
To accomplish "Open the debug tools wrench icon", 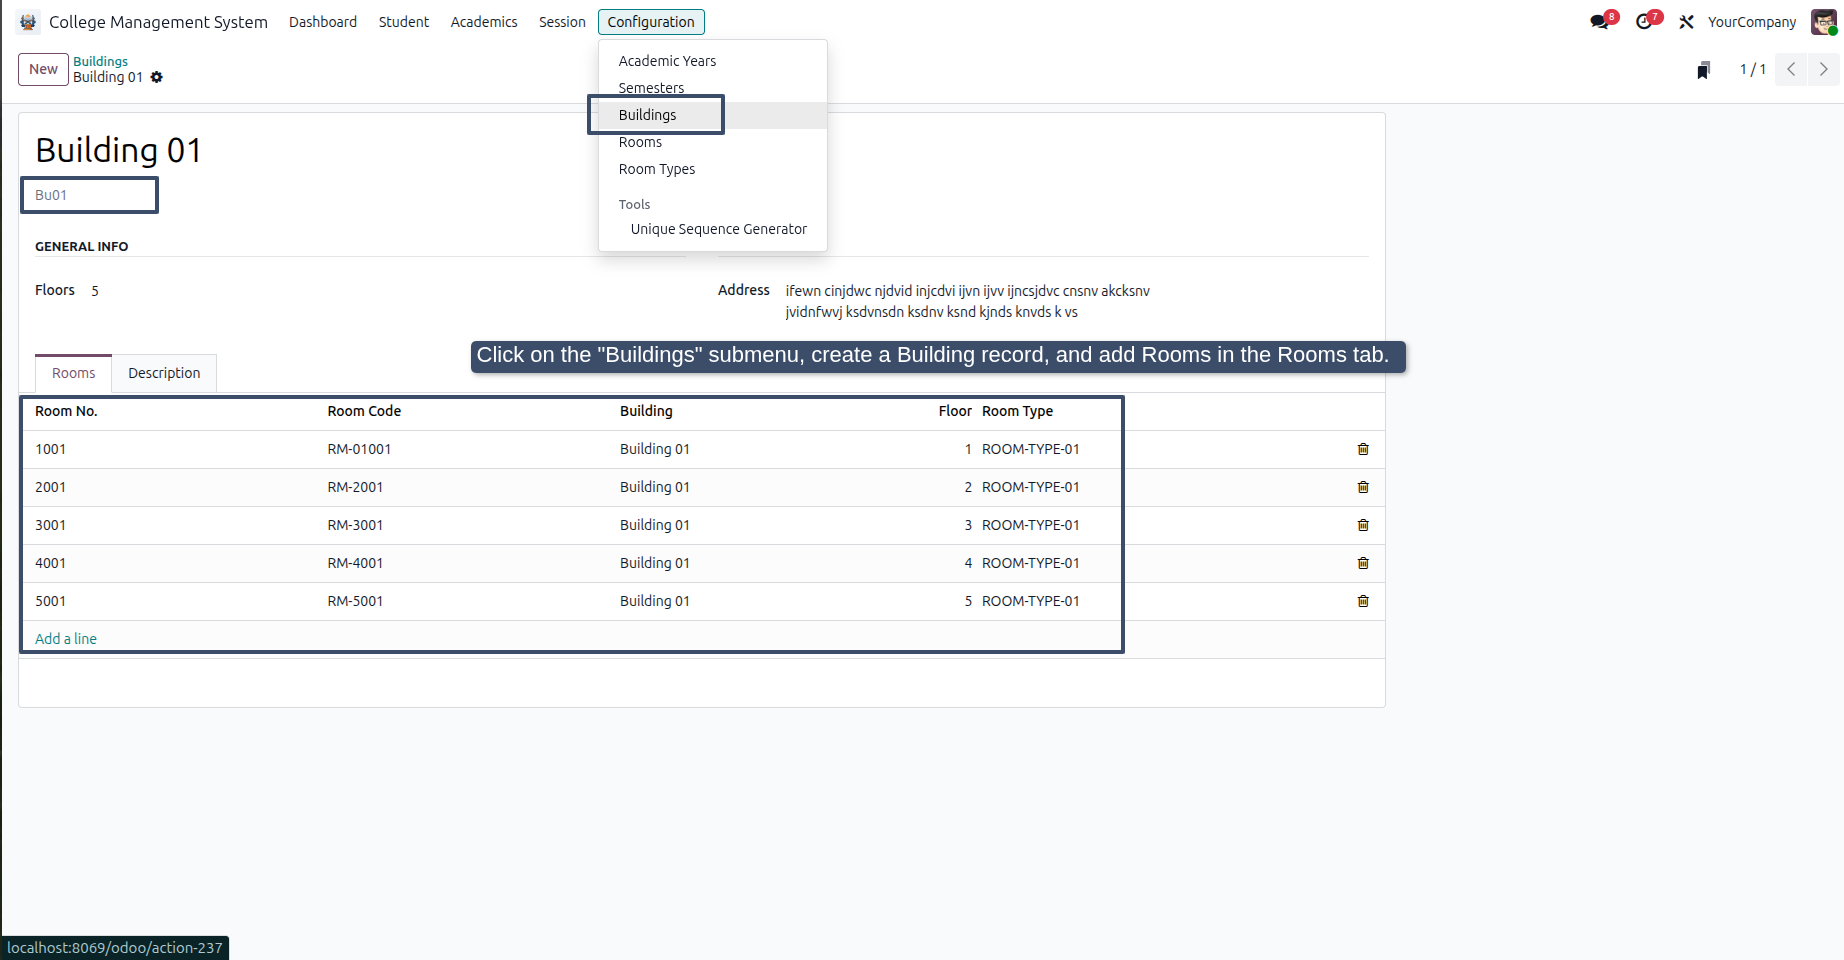I will pos(1686,22).
